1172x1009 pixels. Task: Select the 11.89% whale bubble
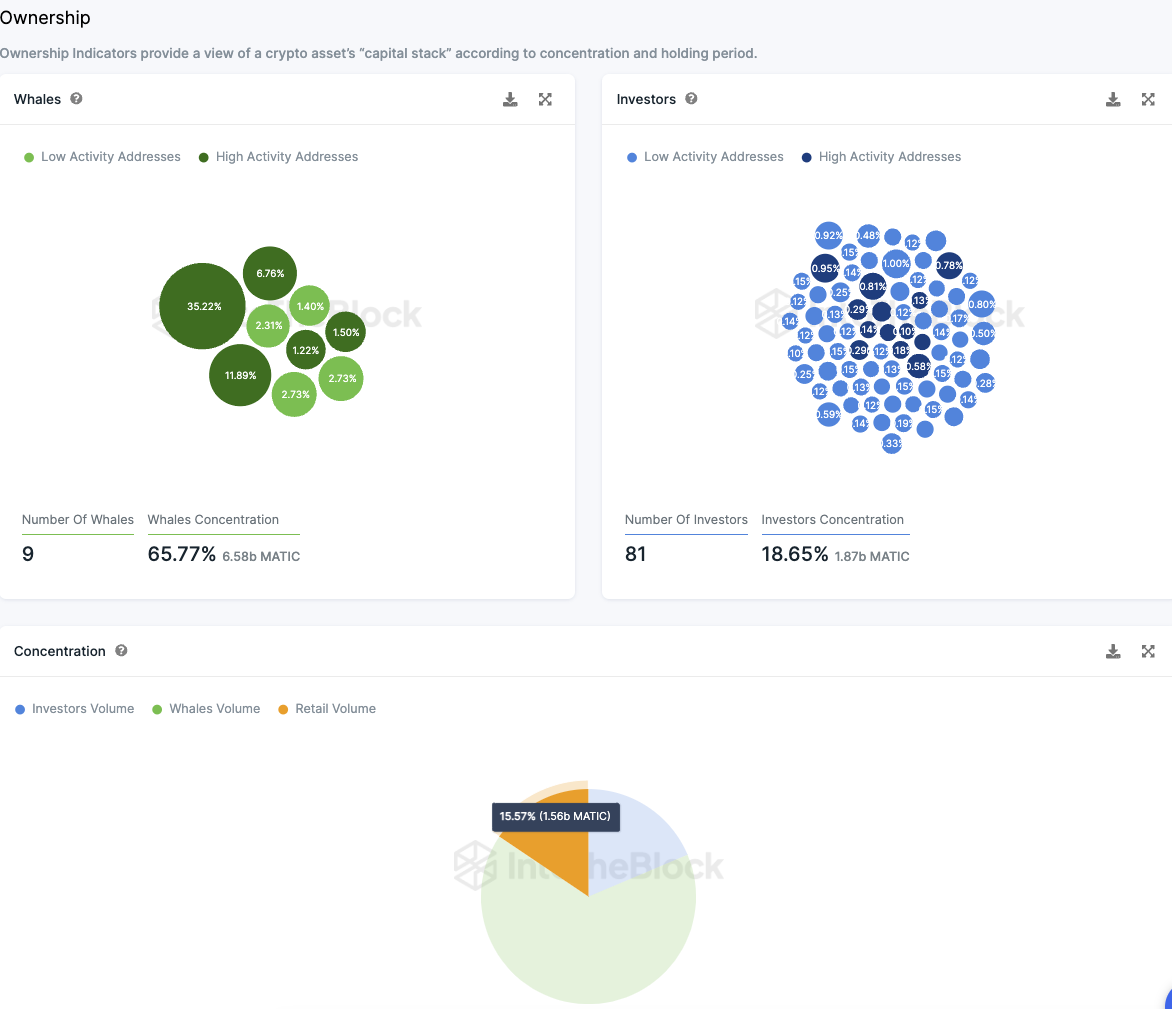pyautogui.click(x=240, y=375)
